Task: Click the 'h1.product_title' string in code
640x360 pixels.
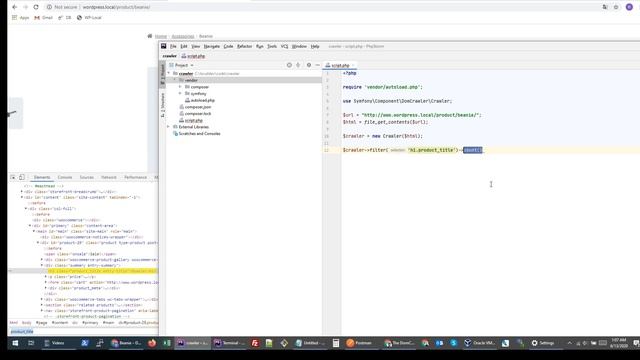Action: (x=431, y=150)
